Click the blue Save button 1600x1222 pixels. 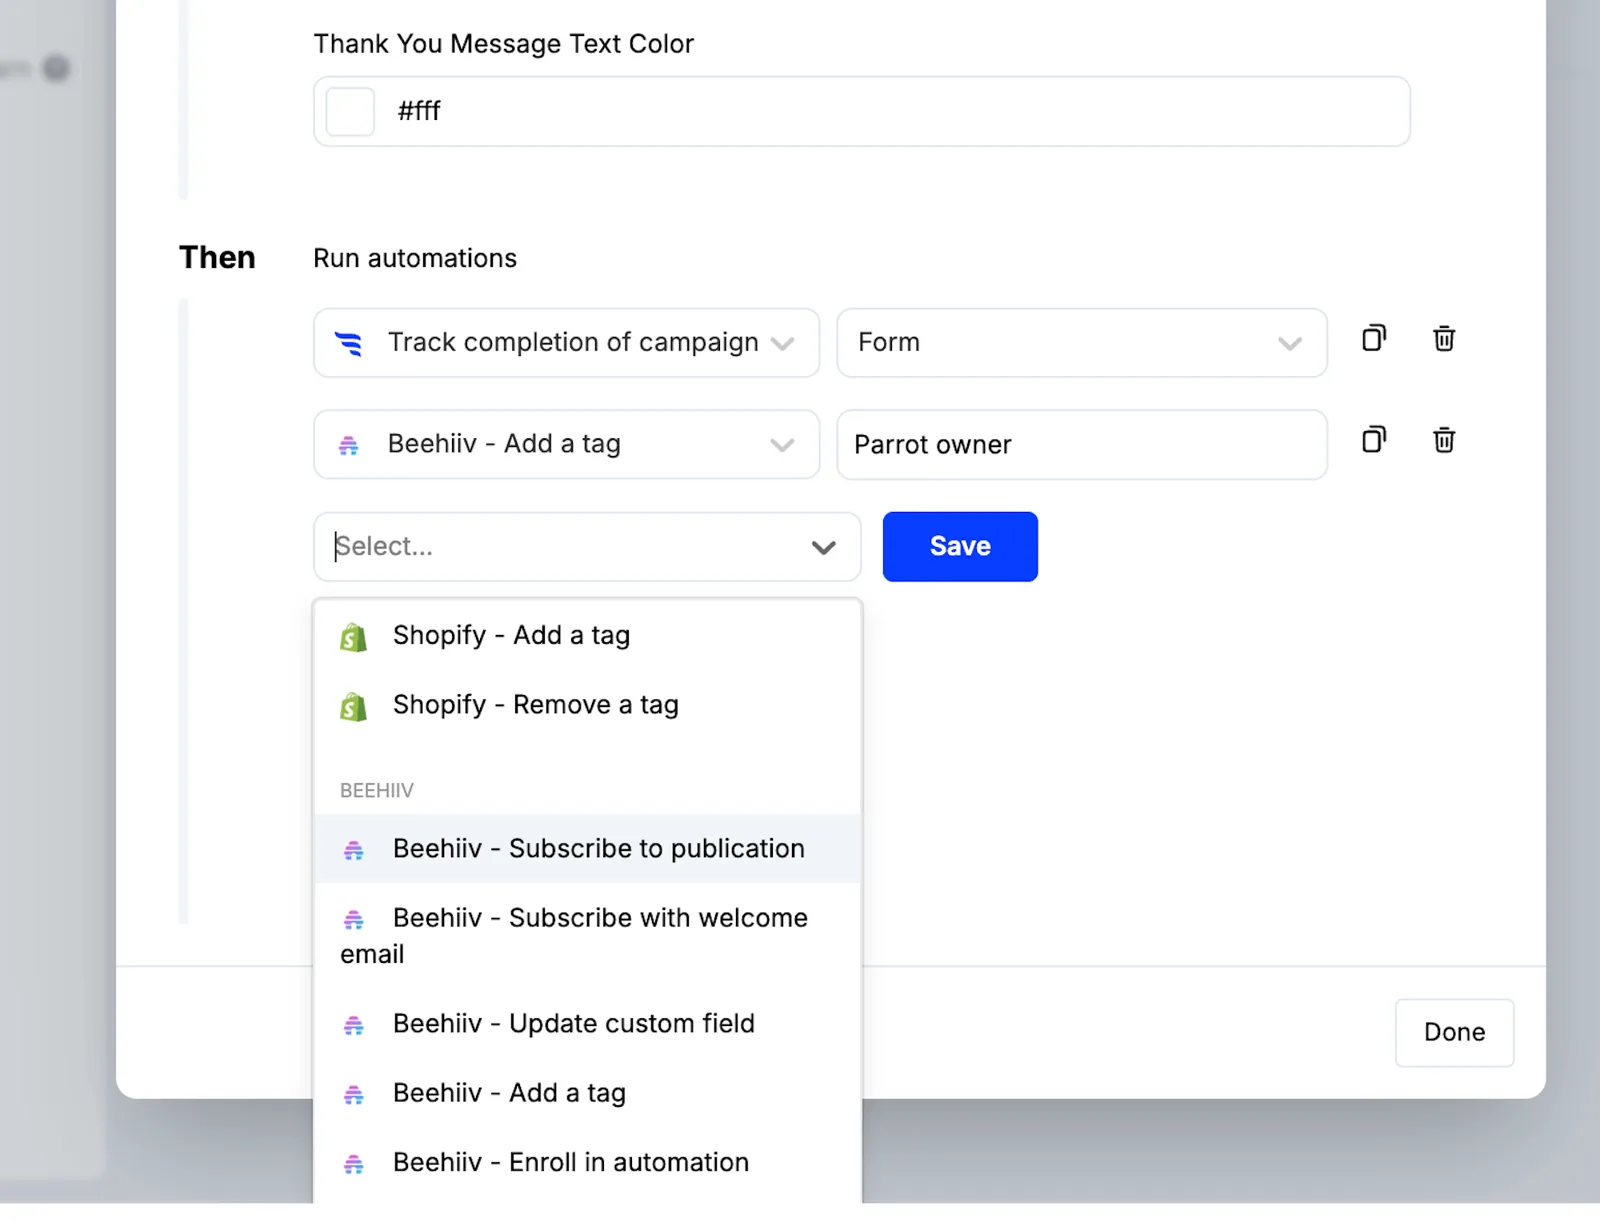pyautogui.click(x=960, y=547)
